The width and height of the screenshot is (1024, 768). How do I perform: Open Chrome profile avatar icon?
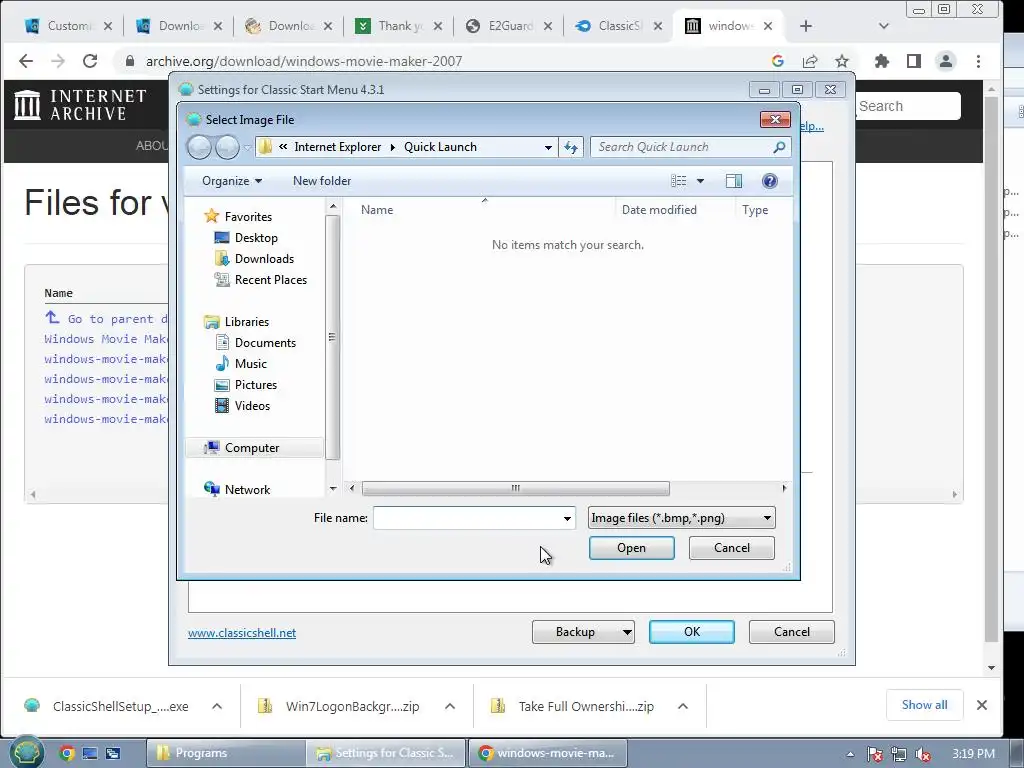[x=946, y=61]
